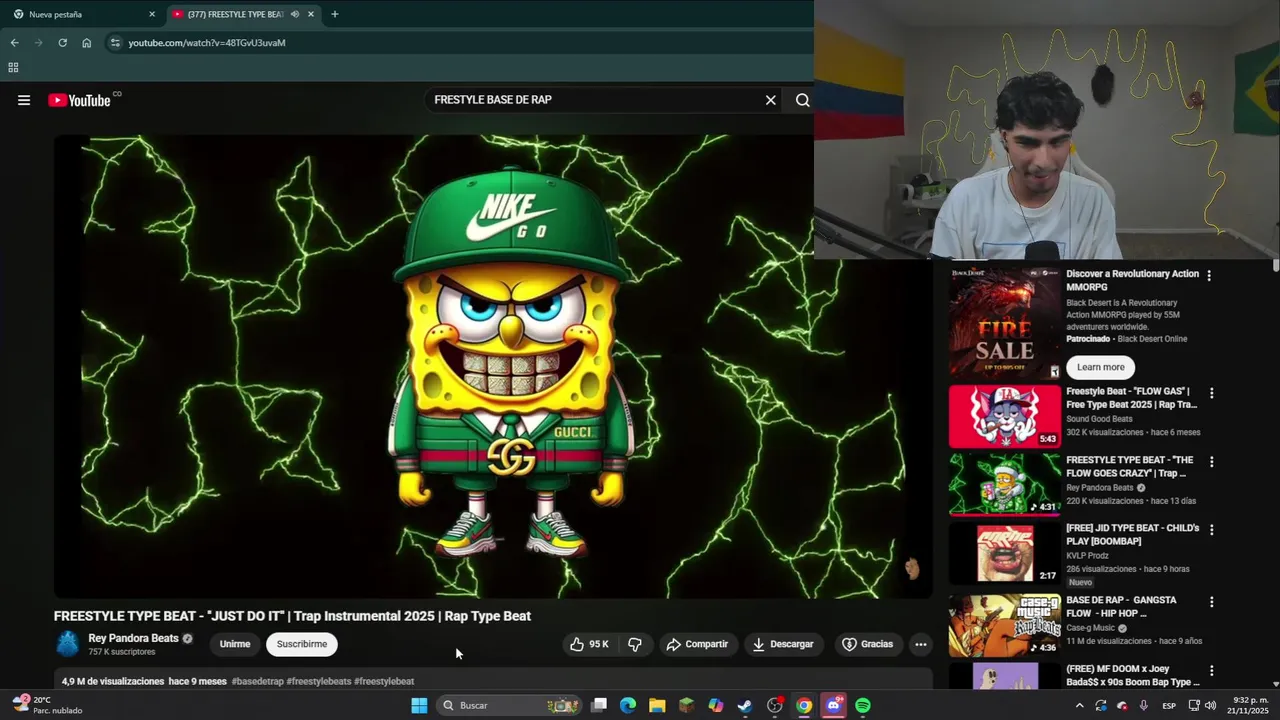Screen dimensions: 1280x720
Task: Reload the current page
Action: [x=62, y=43]
